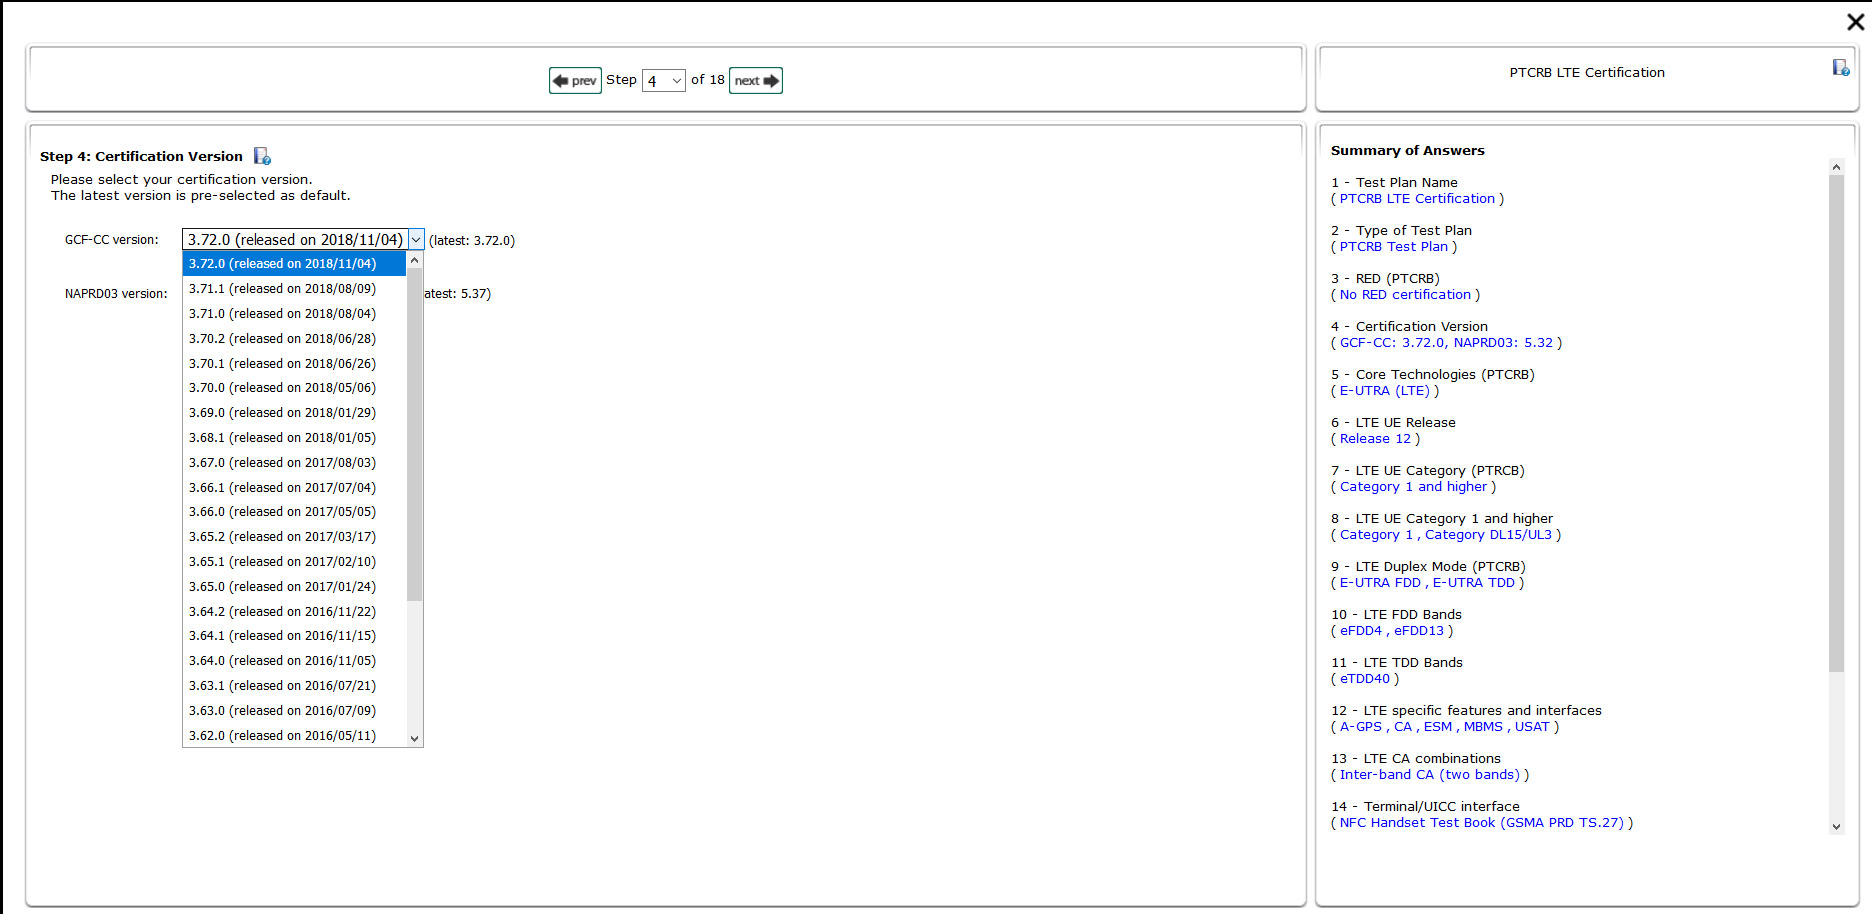Open the PTCRB Test Plan answer link

(1393, 247)
